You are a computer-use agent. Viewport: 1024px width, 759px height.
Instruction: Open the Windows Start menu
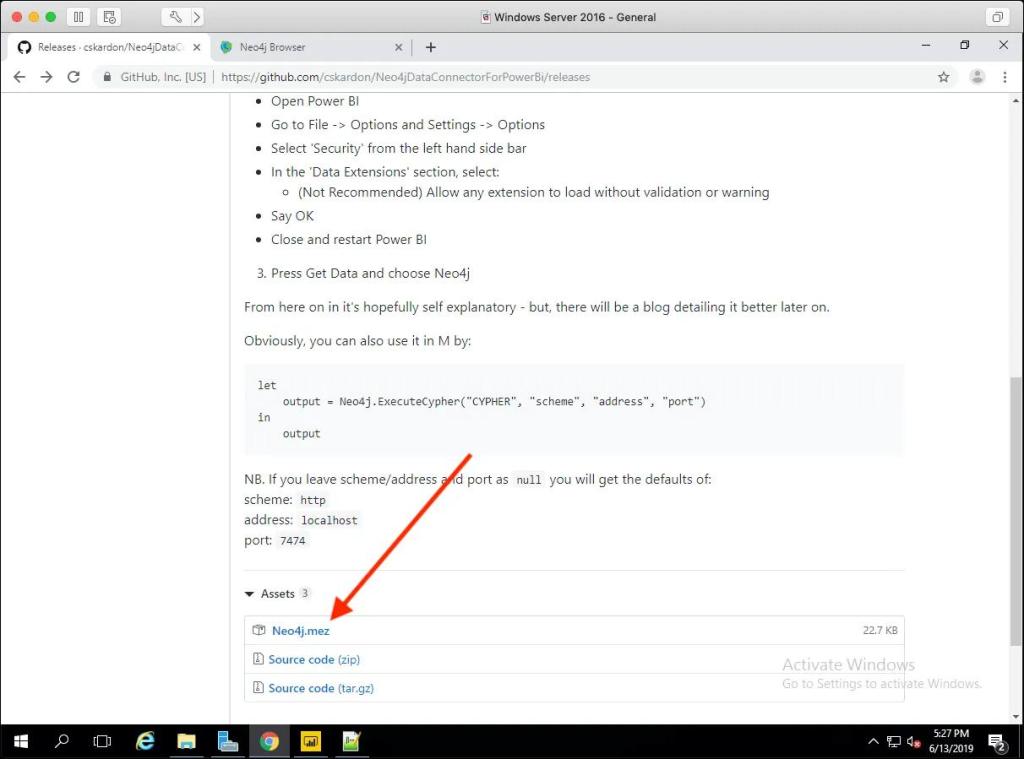click(20, 741)
